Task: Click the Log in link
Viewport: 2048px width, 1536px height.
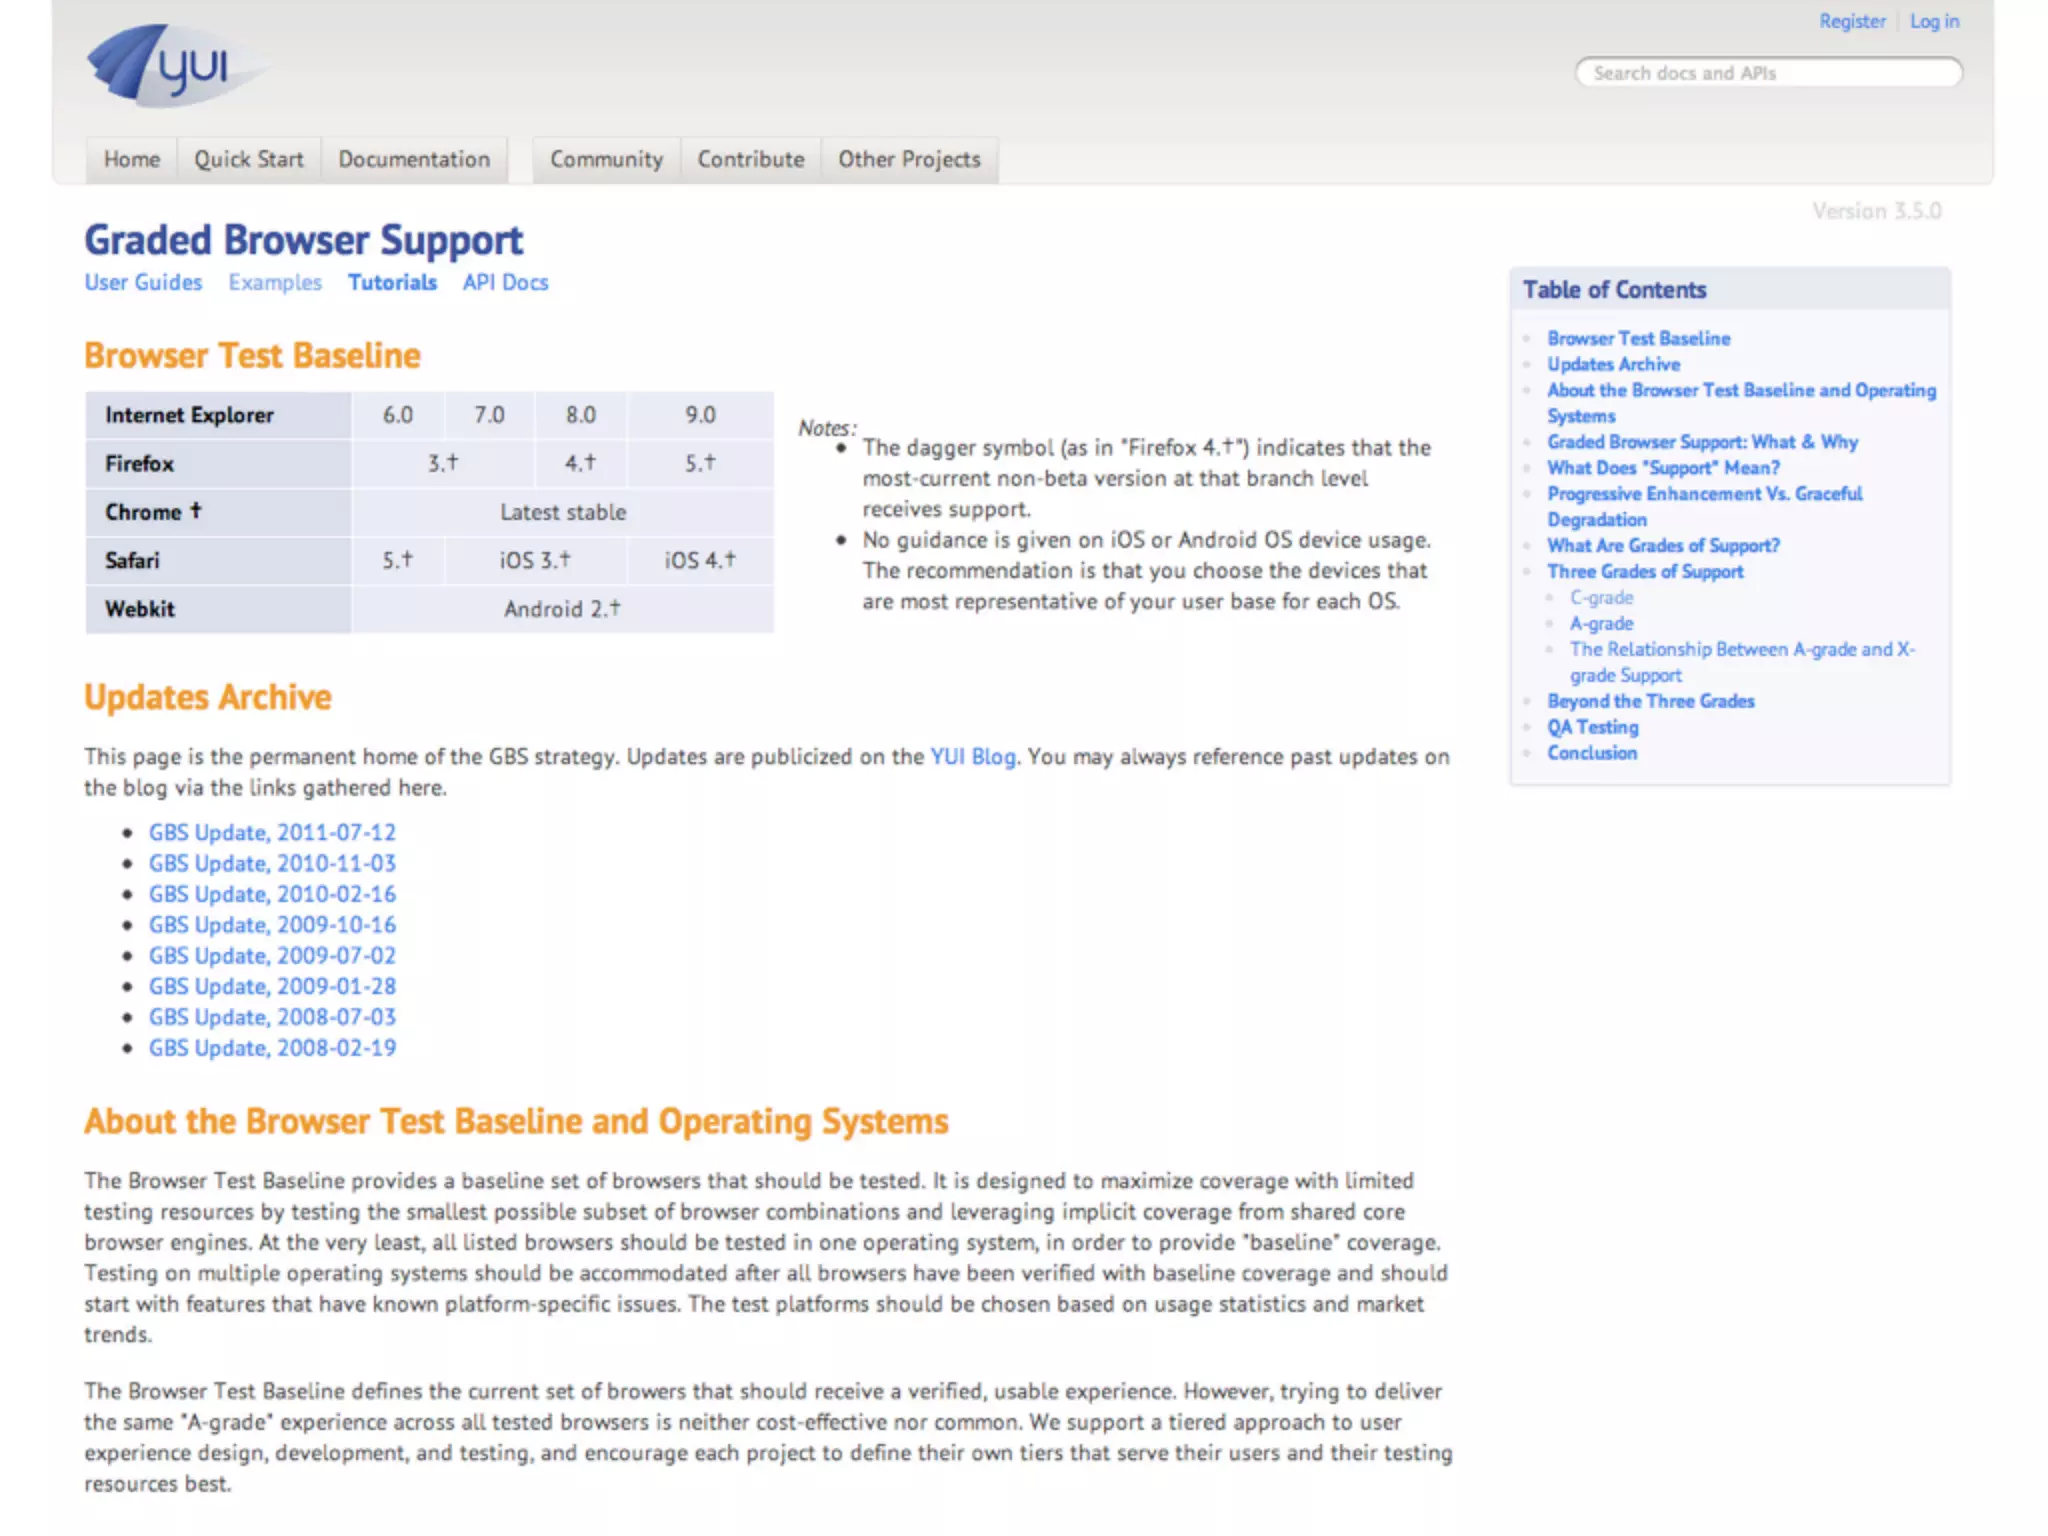Action: click(1933, 21)
